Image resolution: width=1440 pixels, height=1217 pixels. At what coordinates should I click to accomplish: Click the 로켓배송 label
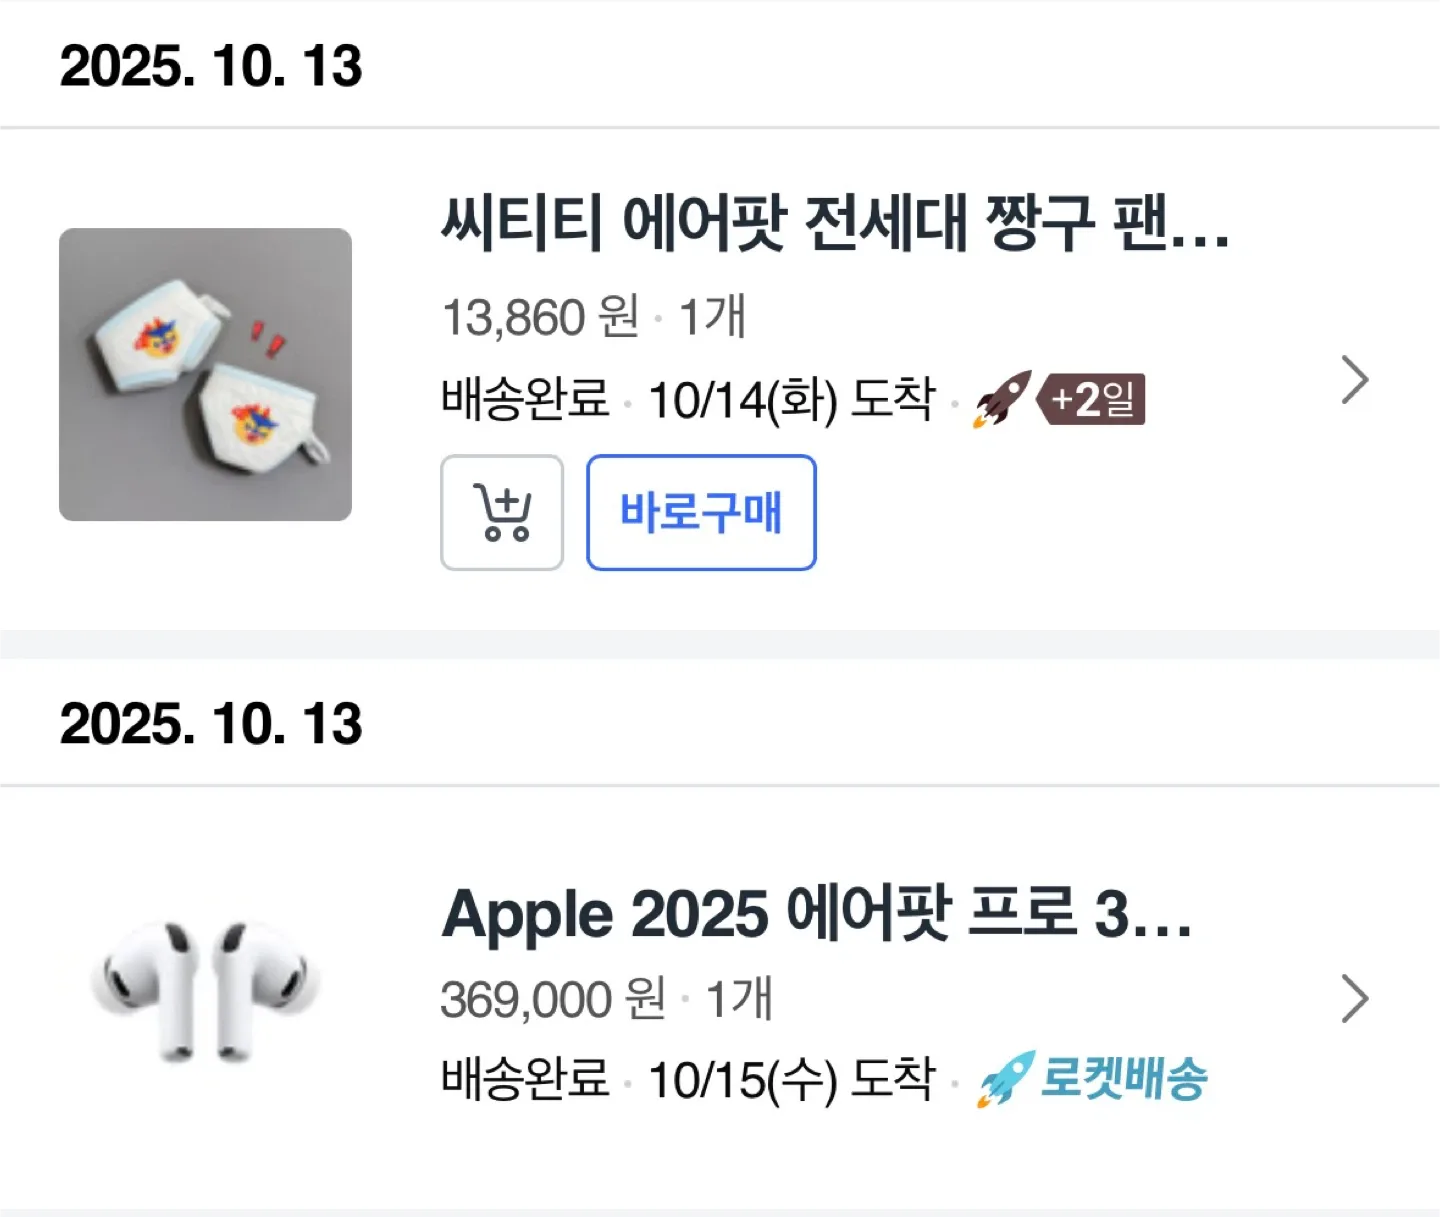(x=1124, y=1078)
